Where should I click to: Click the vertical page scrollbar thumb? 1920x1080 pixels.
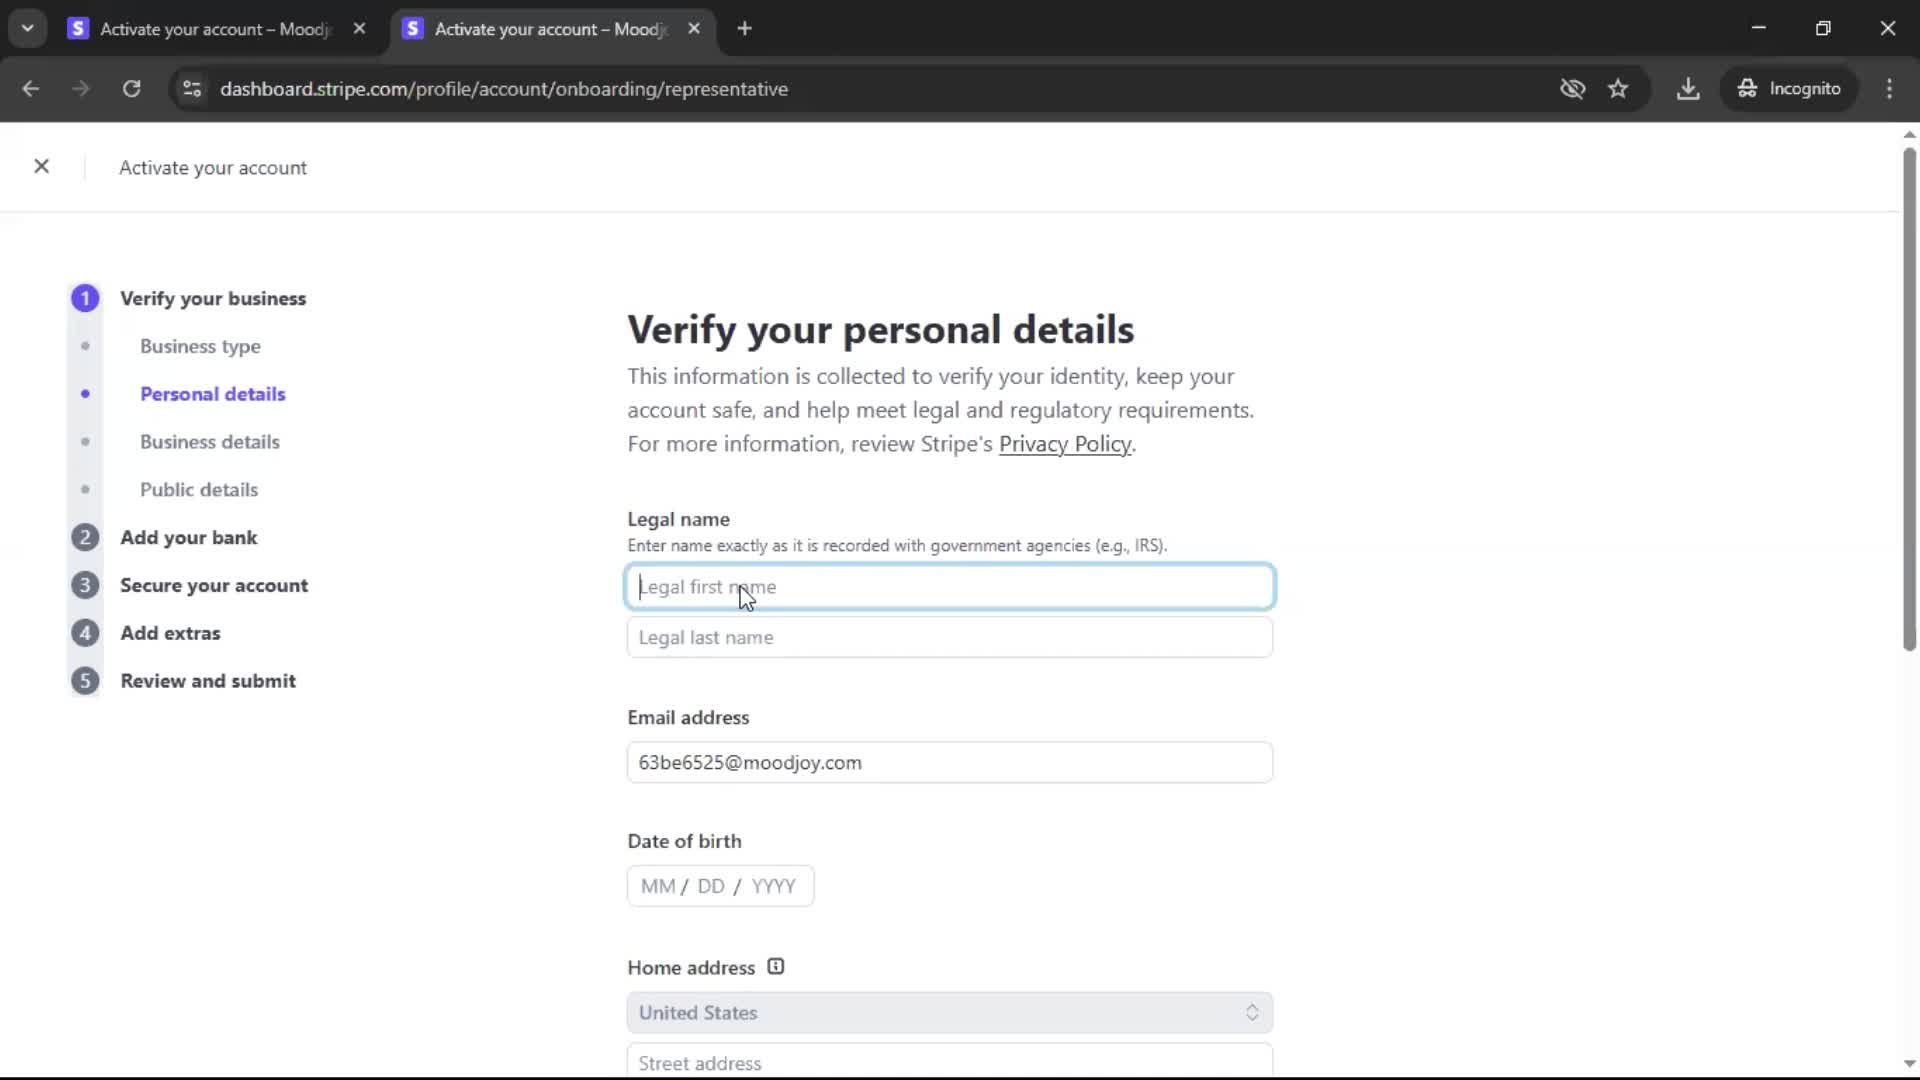pos(1908,400)
